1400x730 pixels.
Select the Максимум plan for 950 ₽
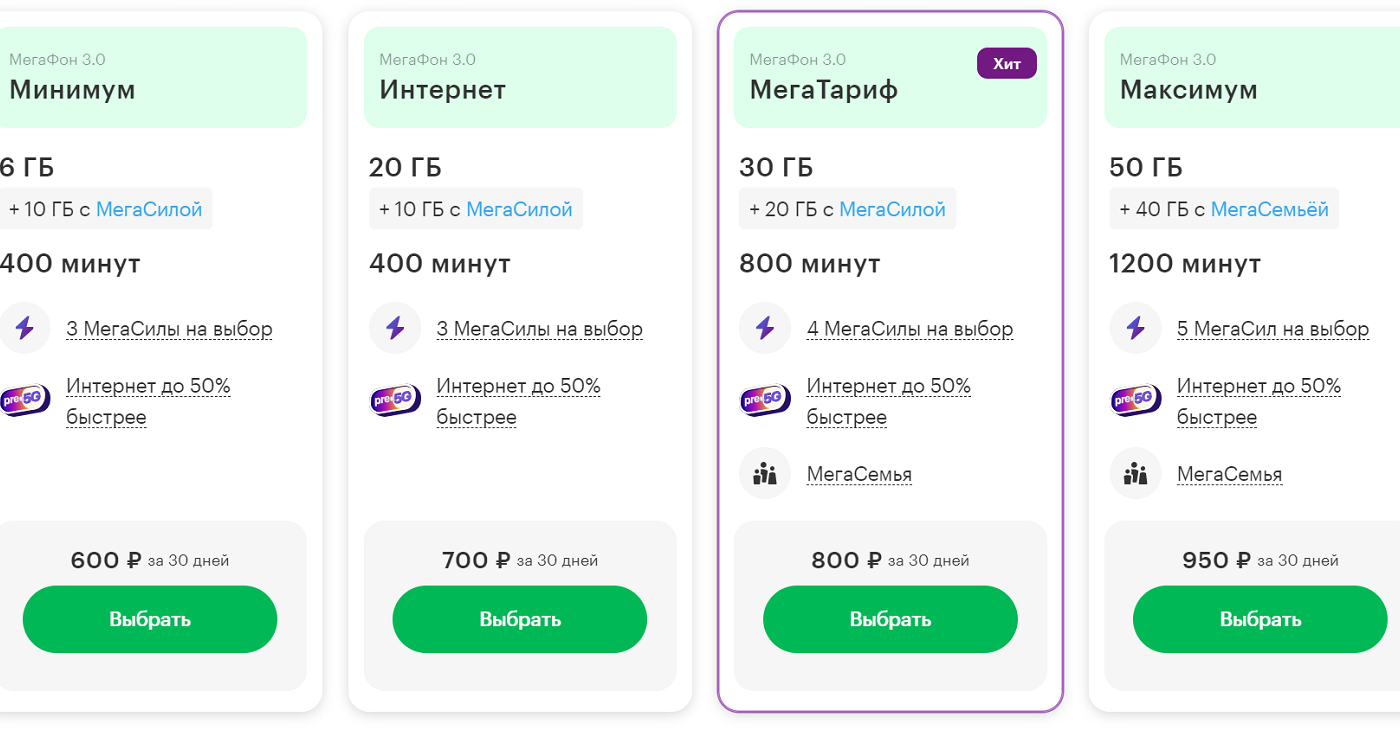pos(1260,619)
